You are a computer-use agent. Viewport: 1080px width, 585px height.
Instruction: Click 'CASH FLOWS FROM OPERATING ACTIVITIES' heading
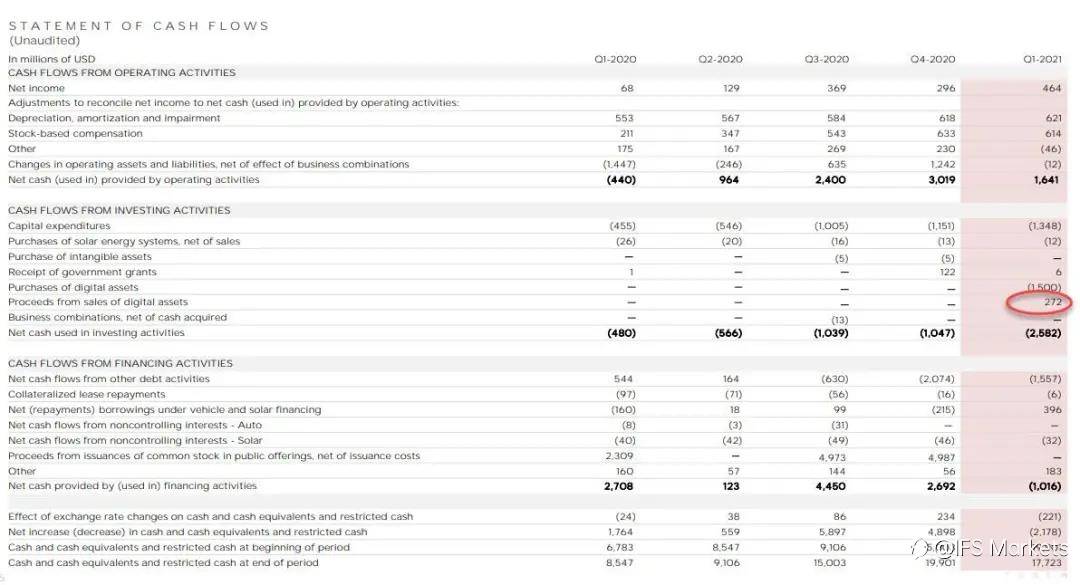pos(122,72)
